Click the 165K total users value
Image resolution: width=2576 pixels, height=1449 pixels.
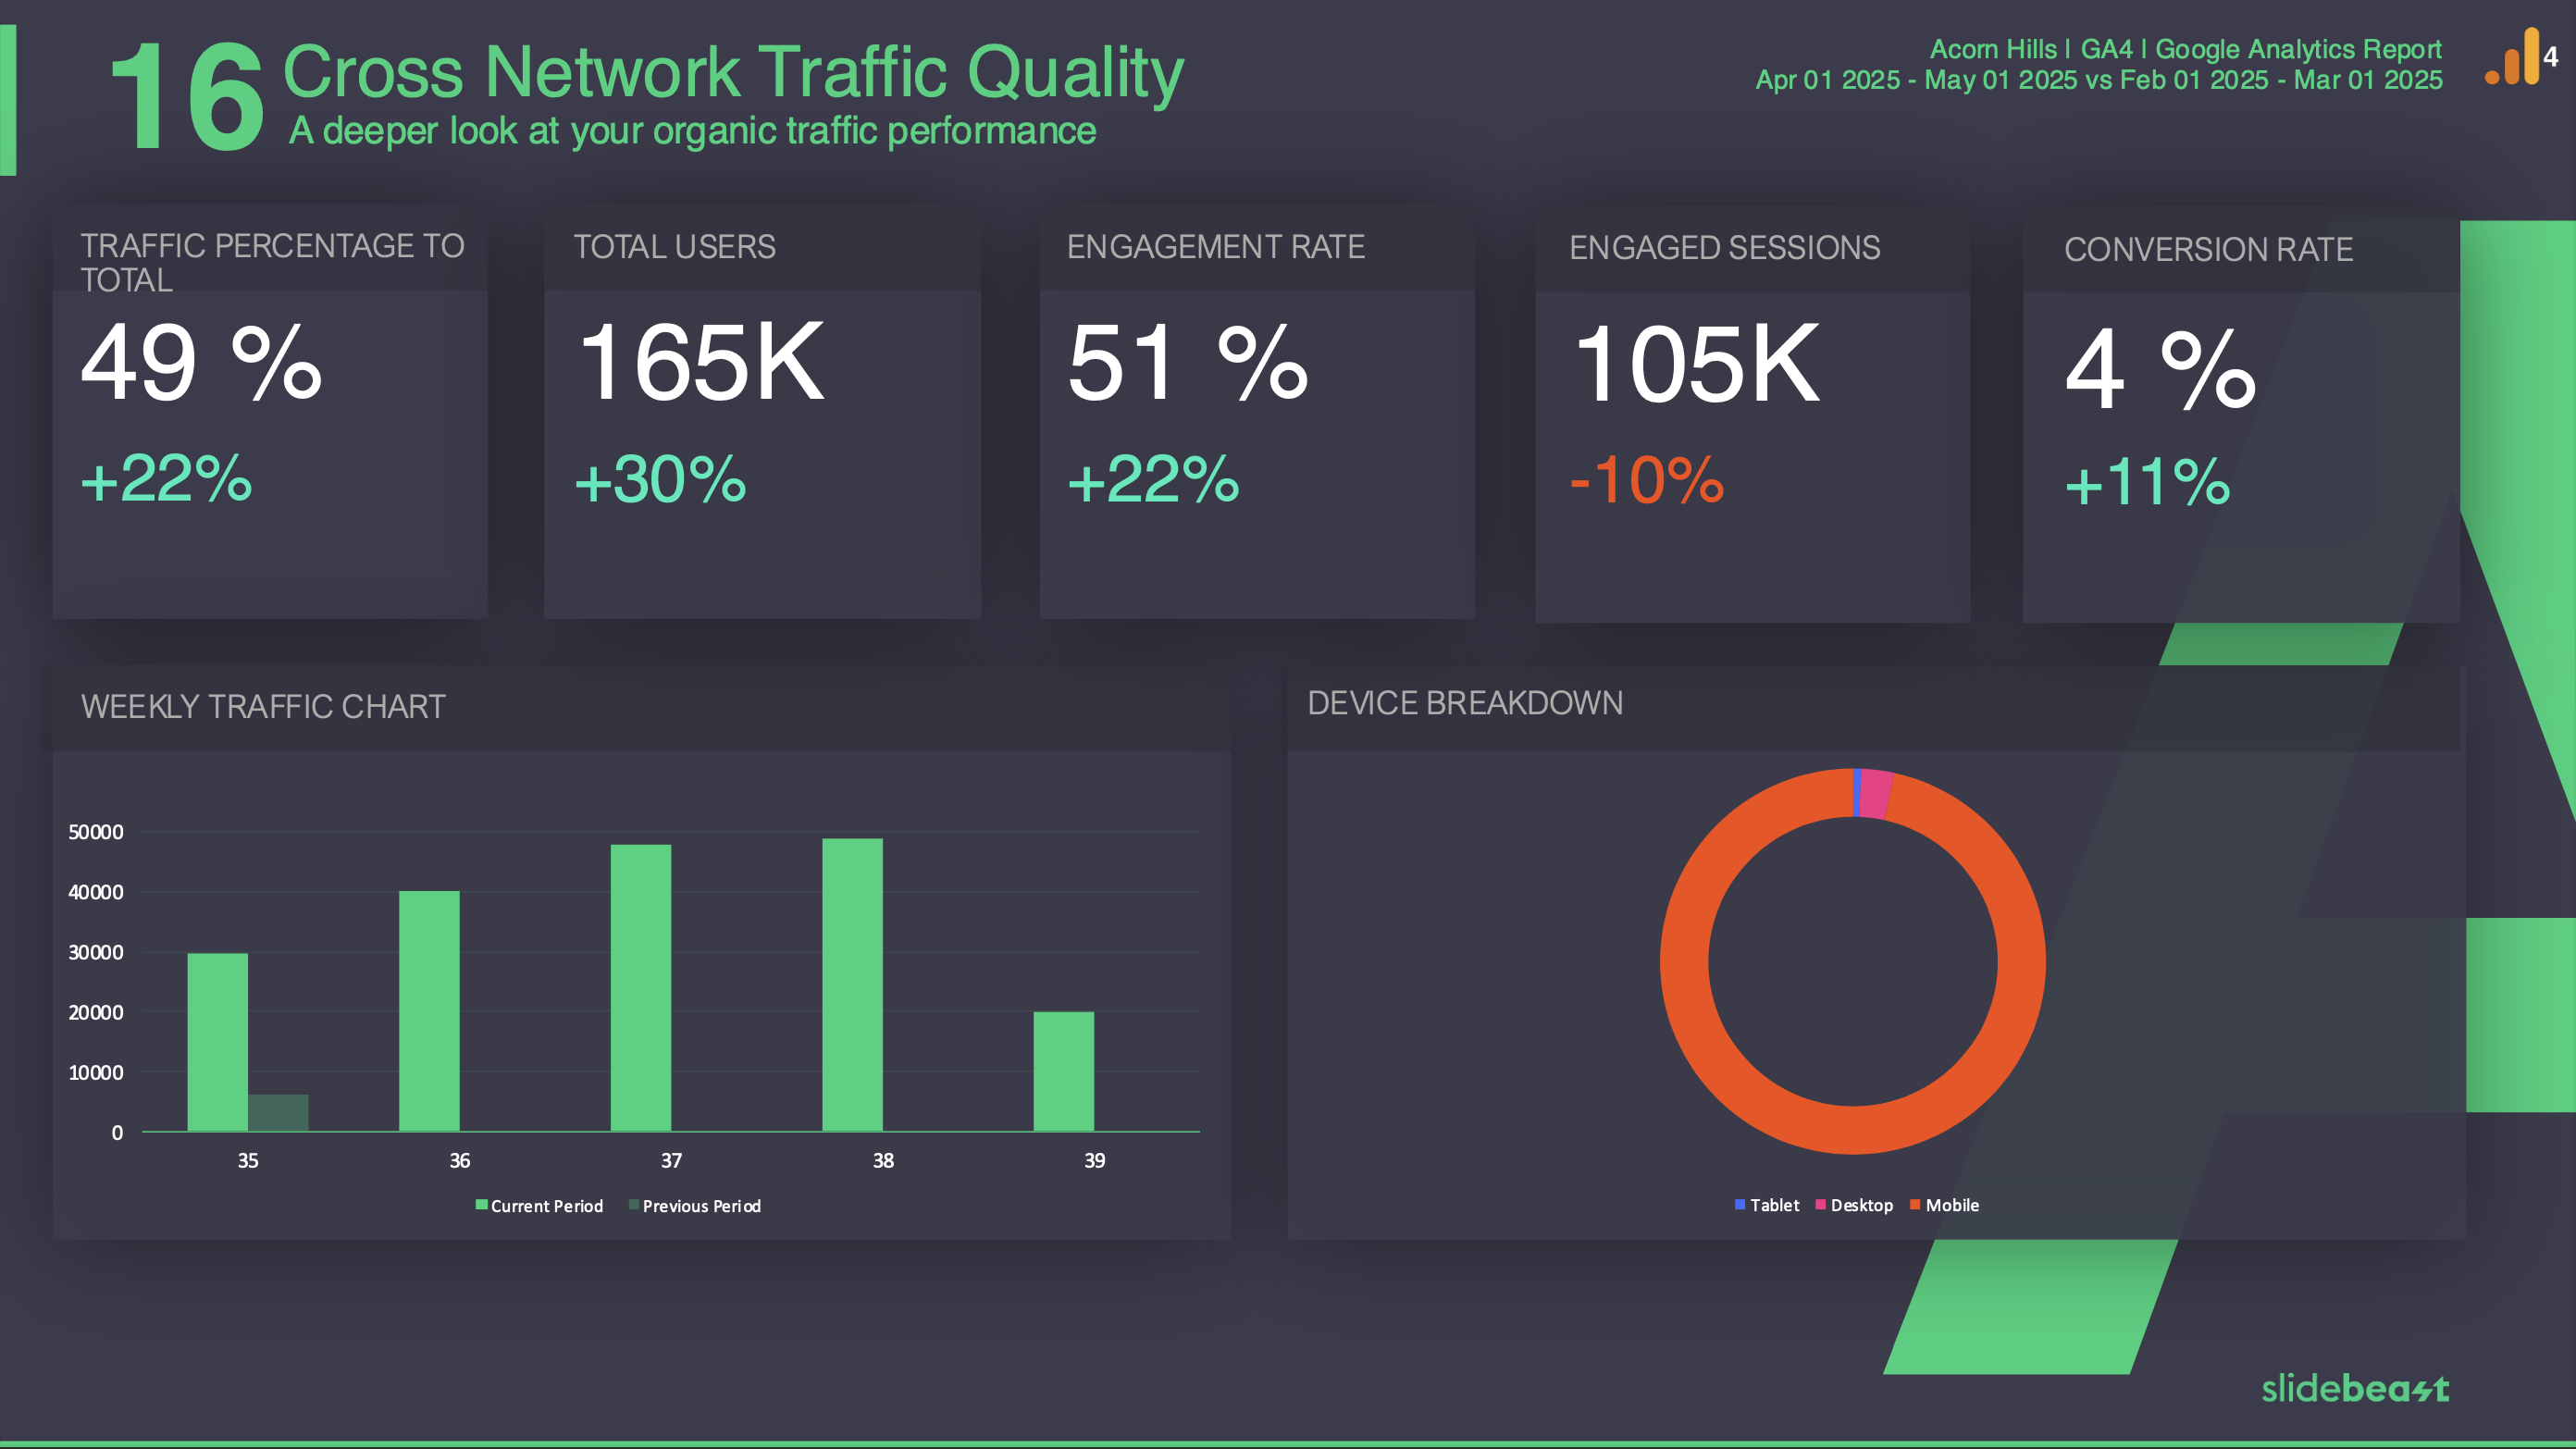click(x=702, y=363)
